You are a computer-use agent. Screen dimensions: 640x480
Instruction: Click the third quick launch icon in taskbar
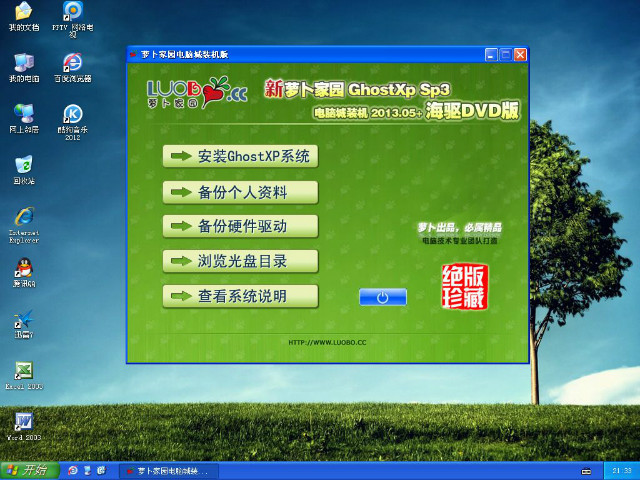102,471
